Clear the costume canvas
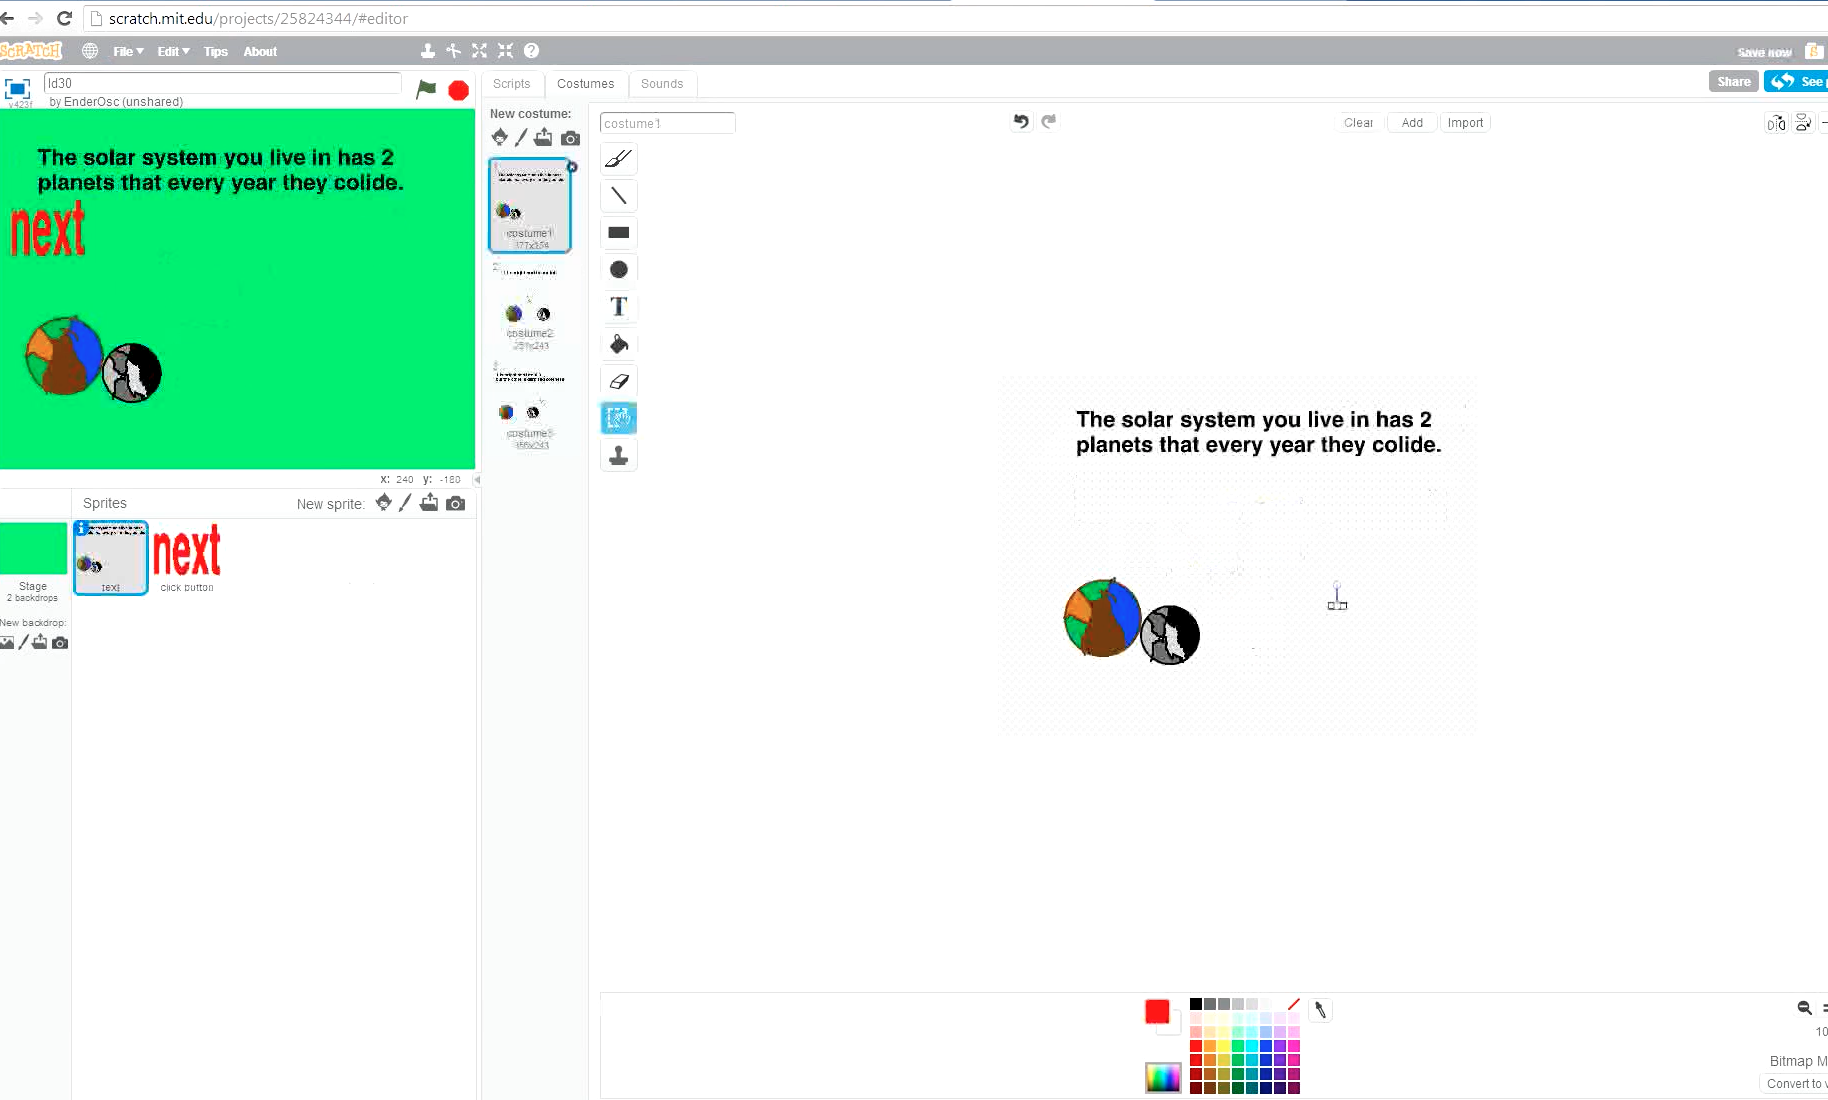The width and height of the screenshot is (1828, 1100). (1358, 123)
